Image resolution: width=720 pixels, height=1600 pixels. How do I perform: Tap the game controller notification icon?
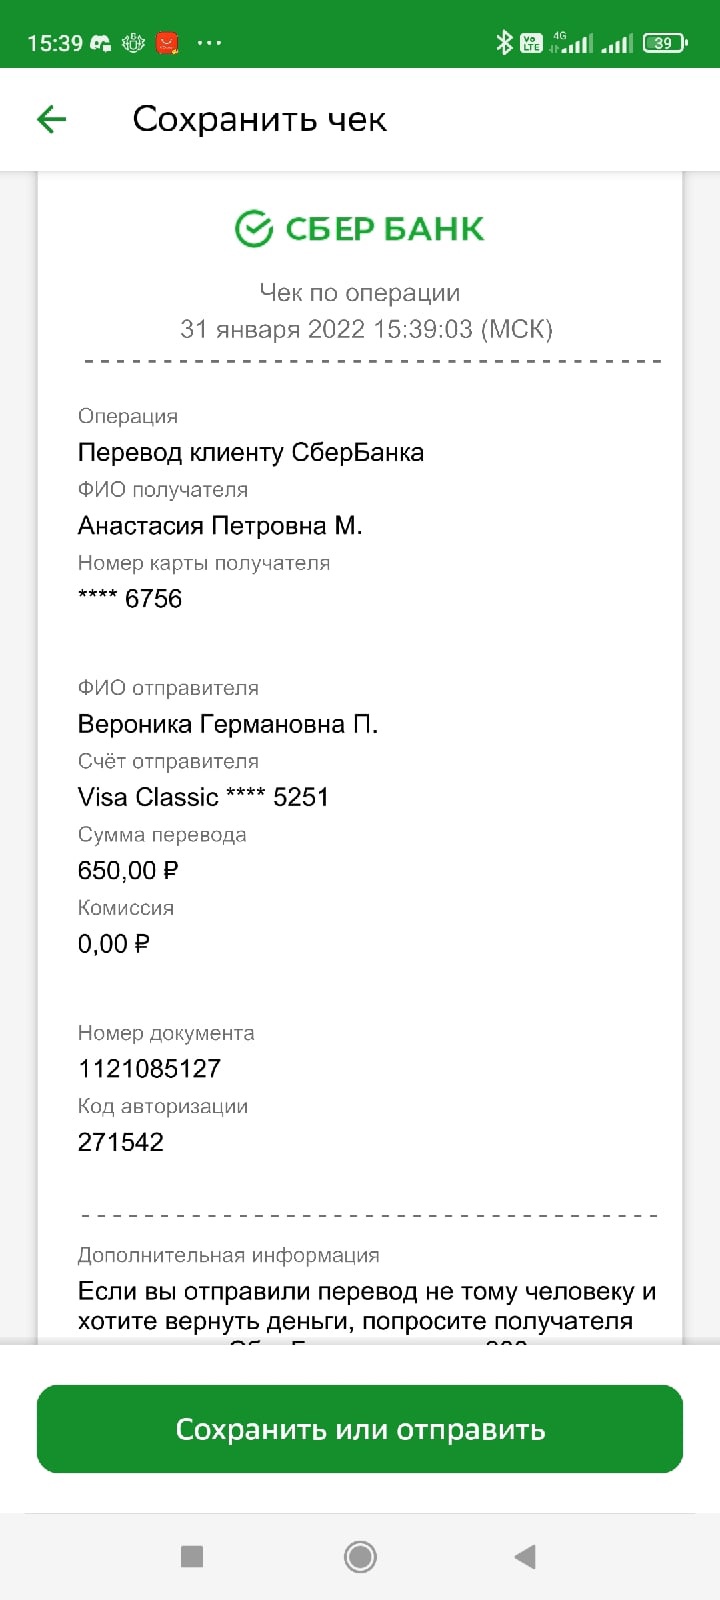pyautogui.click(x=100, y=43)
